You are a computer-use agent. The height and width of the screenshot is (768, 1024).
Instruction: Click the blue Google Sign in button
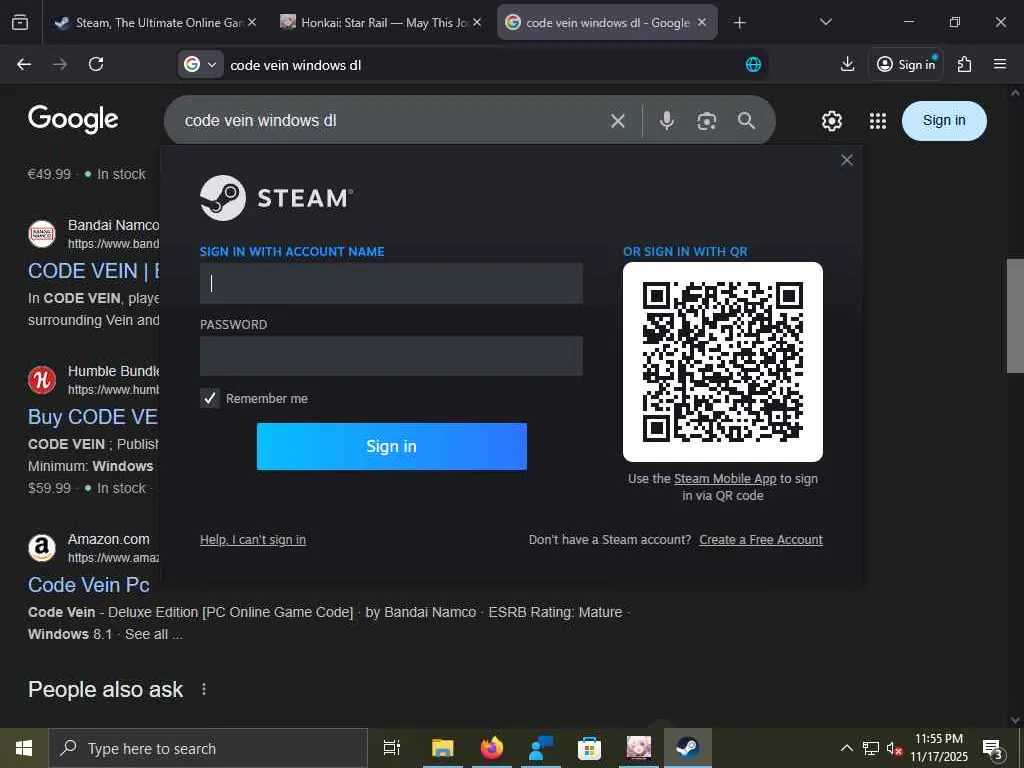pos(944,121)
